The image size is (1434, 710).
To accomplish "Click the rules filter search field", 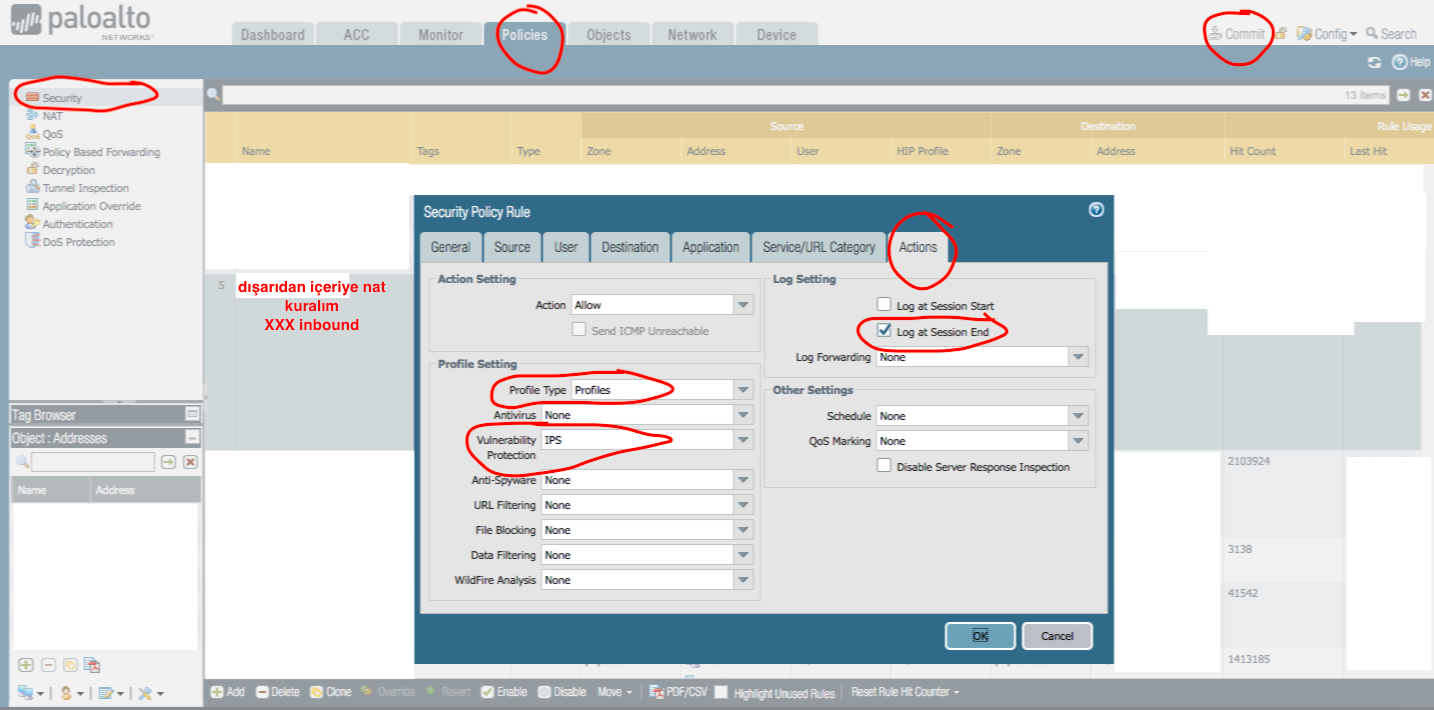I will 780,95.
